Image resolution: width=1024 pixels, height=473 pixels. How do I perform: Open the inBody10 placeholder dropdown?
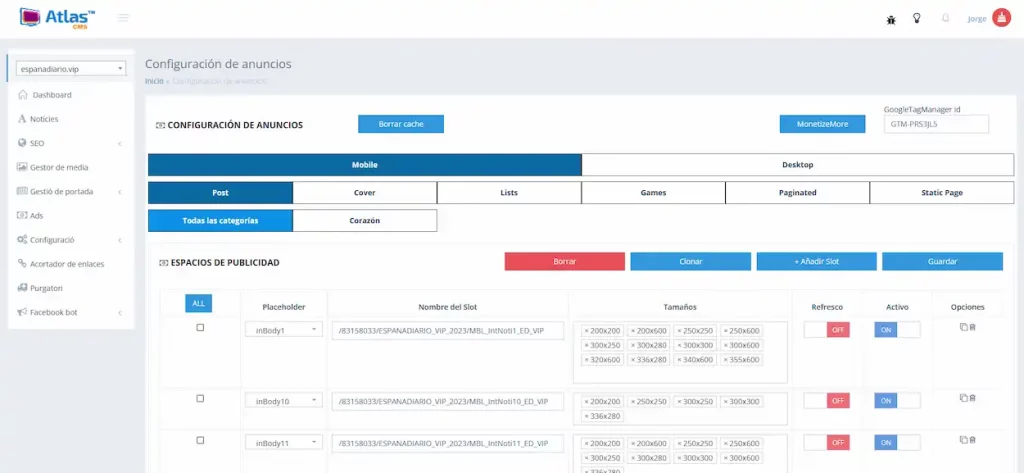(284, 400)
